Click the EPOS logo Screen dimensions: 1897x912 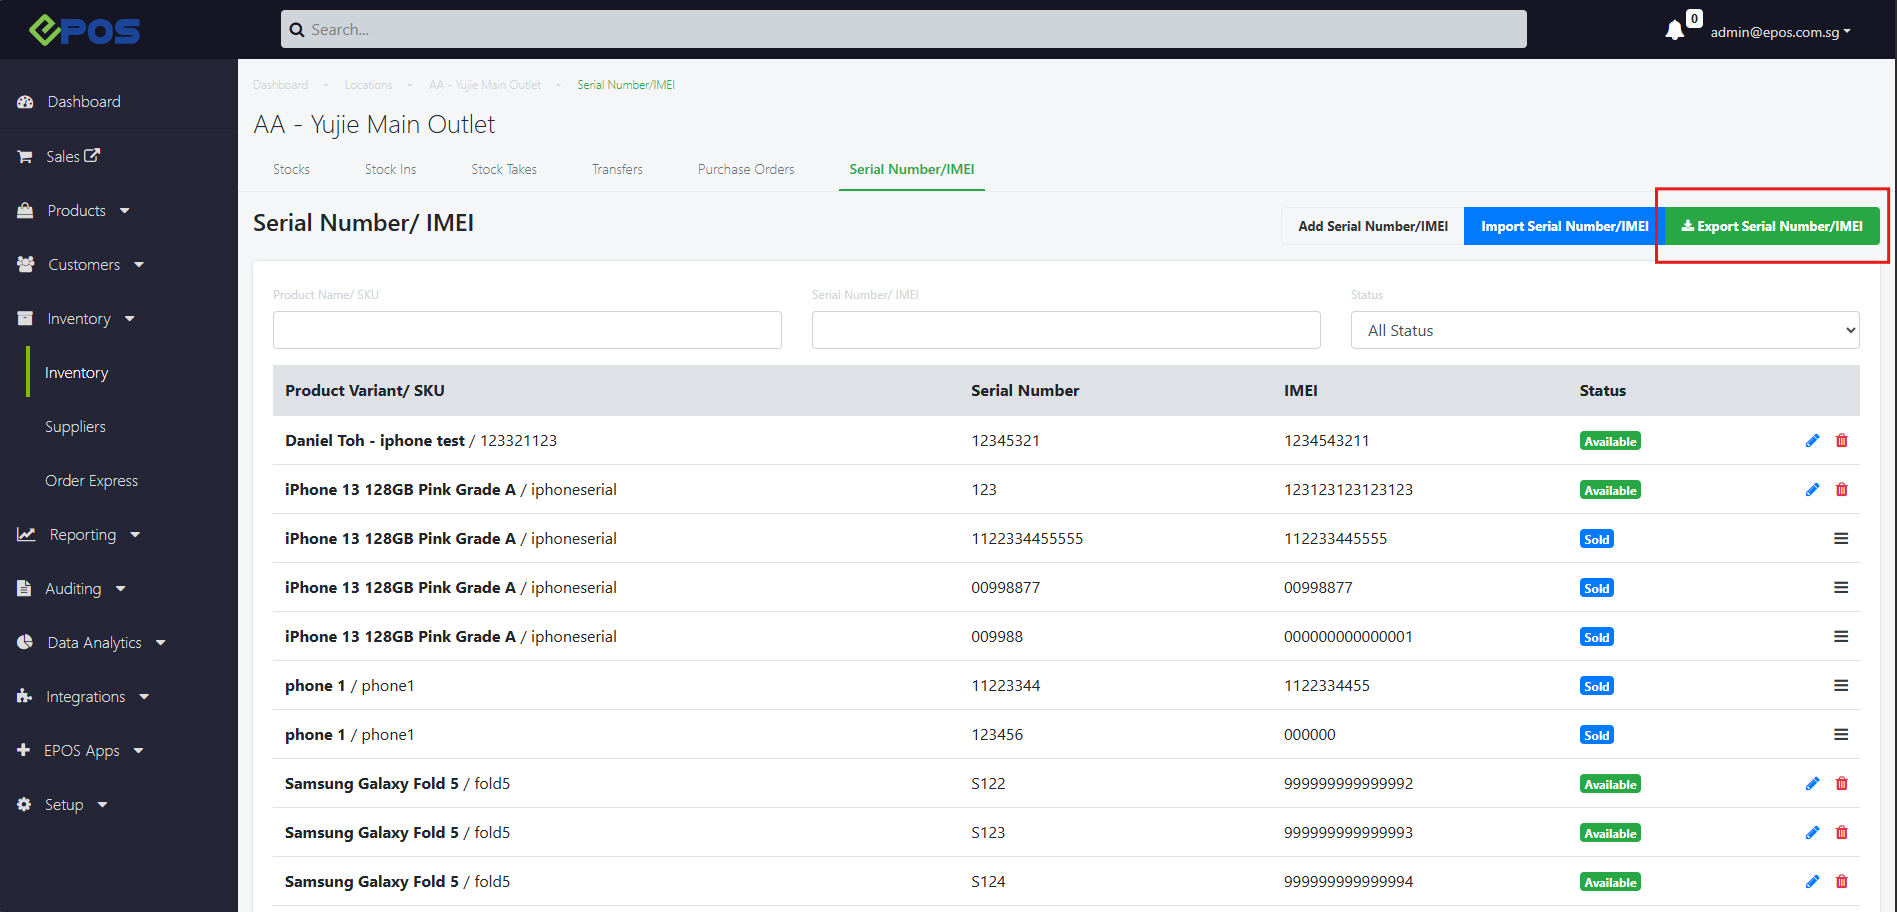coord(85,30)
